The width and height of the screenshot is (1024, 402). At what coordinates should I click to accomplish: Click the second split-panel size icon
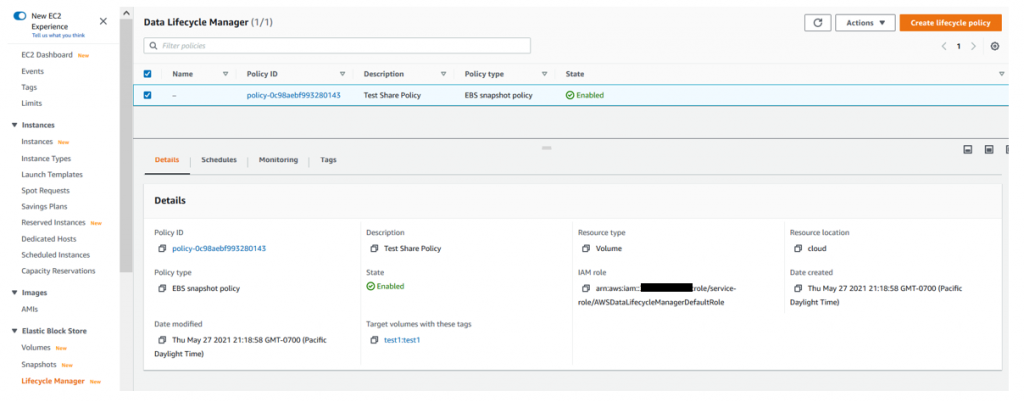(x=989, y=149)
